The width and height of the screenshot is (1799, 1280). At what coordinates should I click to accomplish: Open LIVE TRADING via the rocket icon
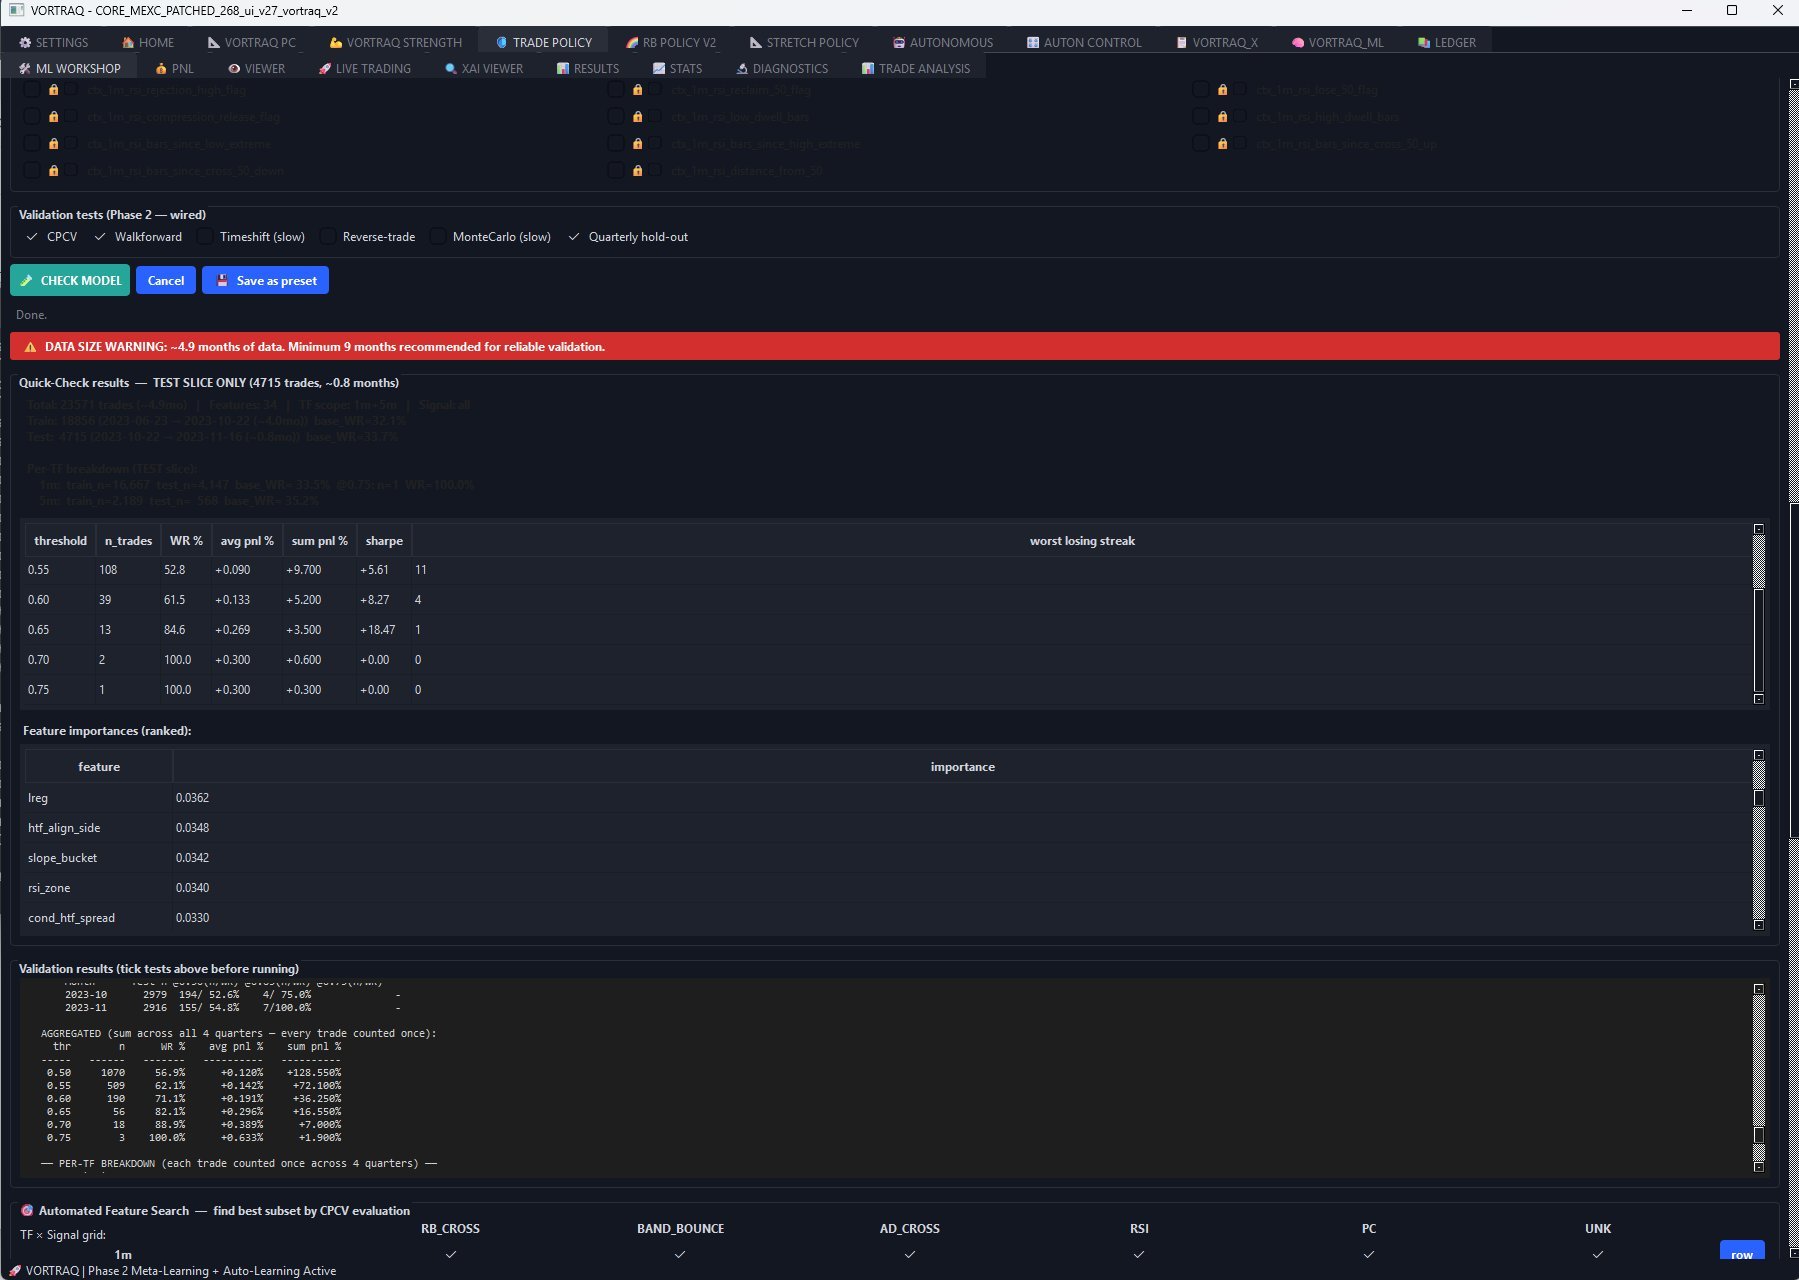pyautogui.click(x=325, y=68)
